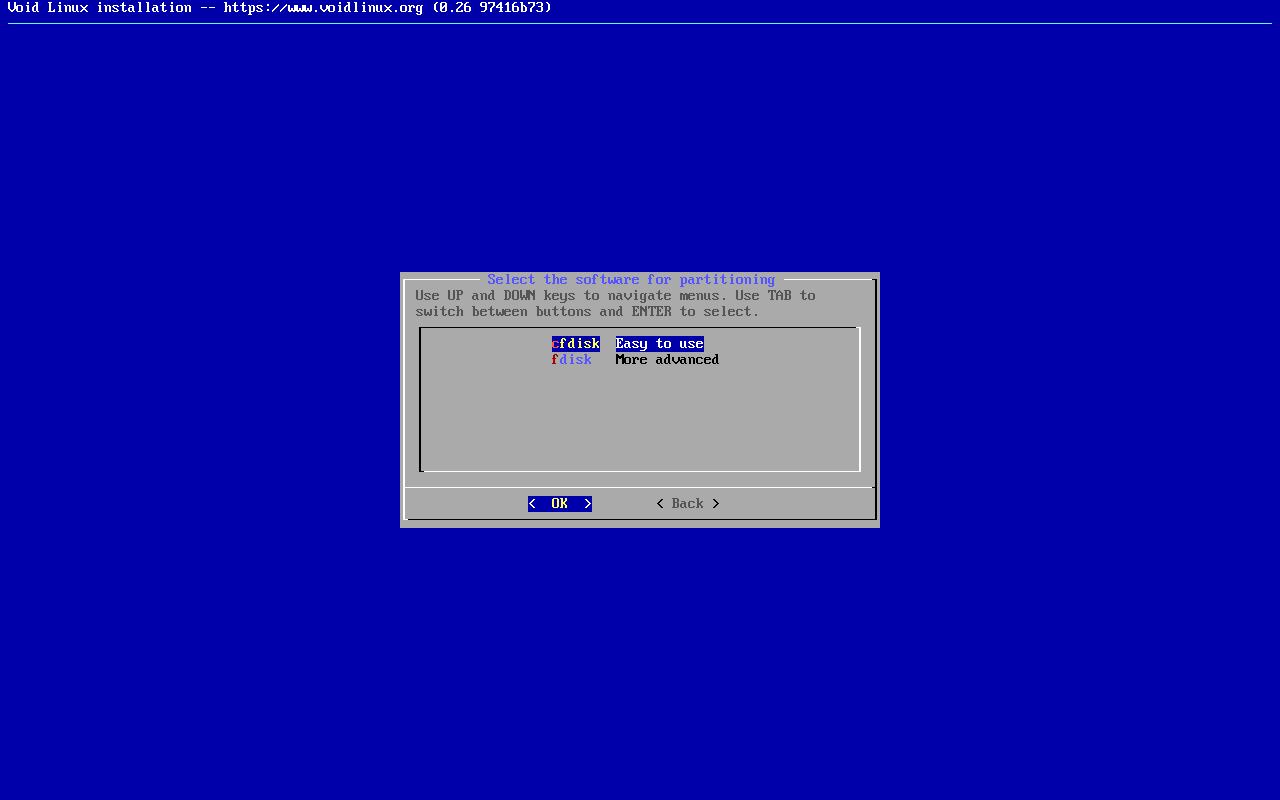Click the "Easy to use" description
Viewport: 1280px width, 800px height.
pos(660,344)
